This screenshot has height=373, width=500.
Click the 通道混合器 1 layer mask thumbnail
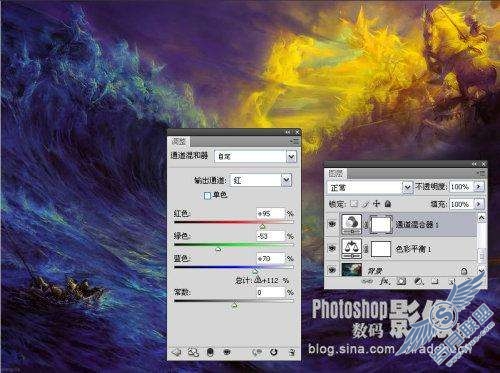381,225
